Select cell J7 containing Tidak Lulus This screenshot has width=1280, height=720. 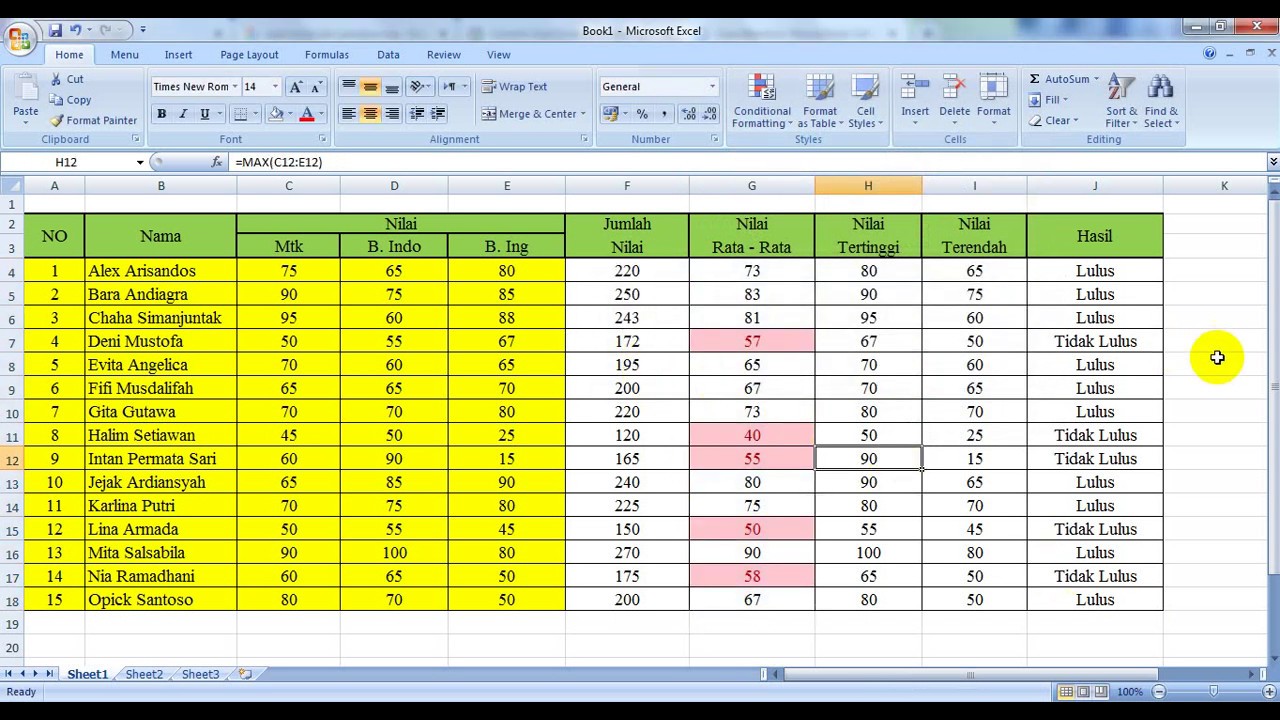[x=1094, y=342]
